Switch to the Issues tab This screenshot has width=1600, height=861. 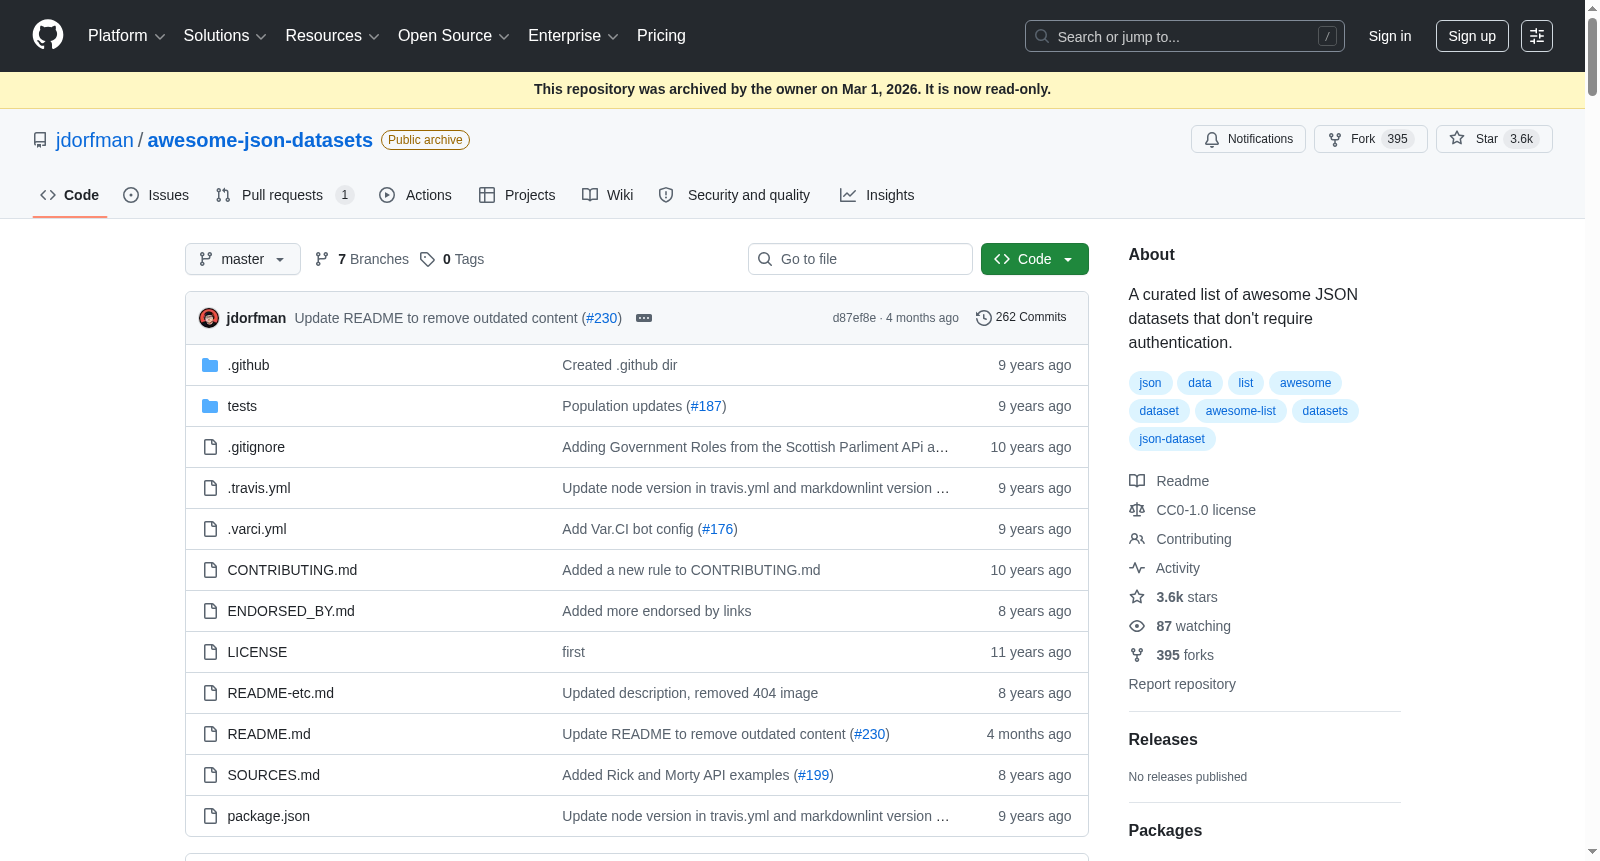pos(156,195)
